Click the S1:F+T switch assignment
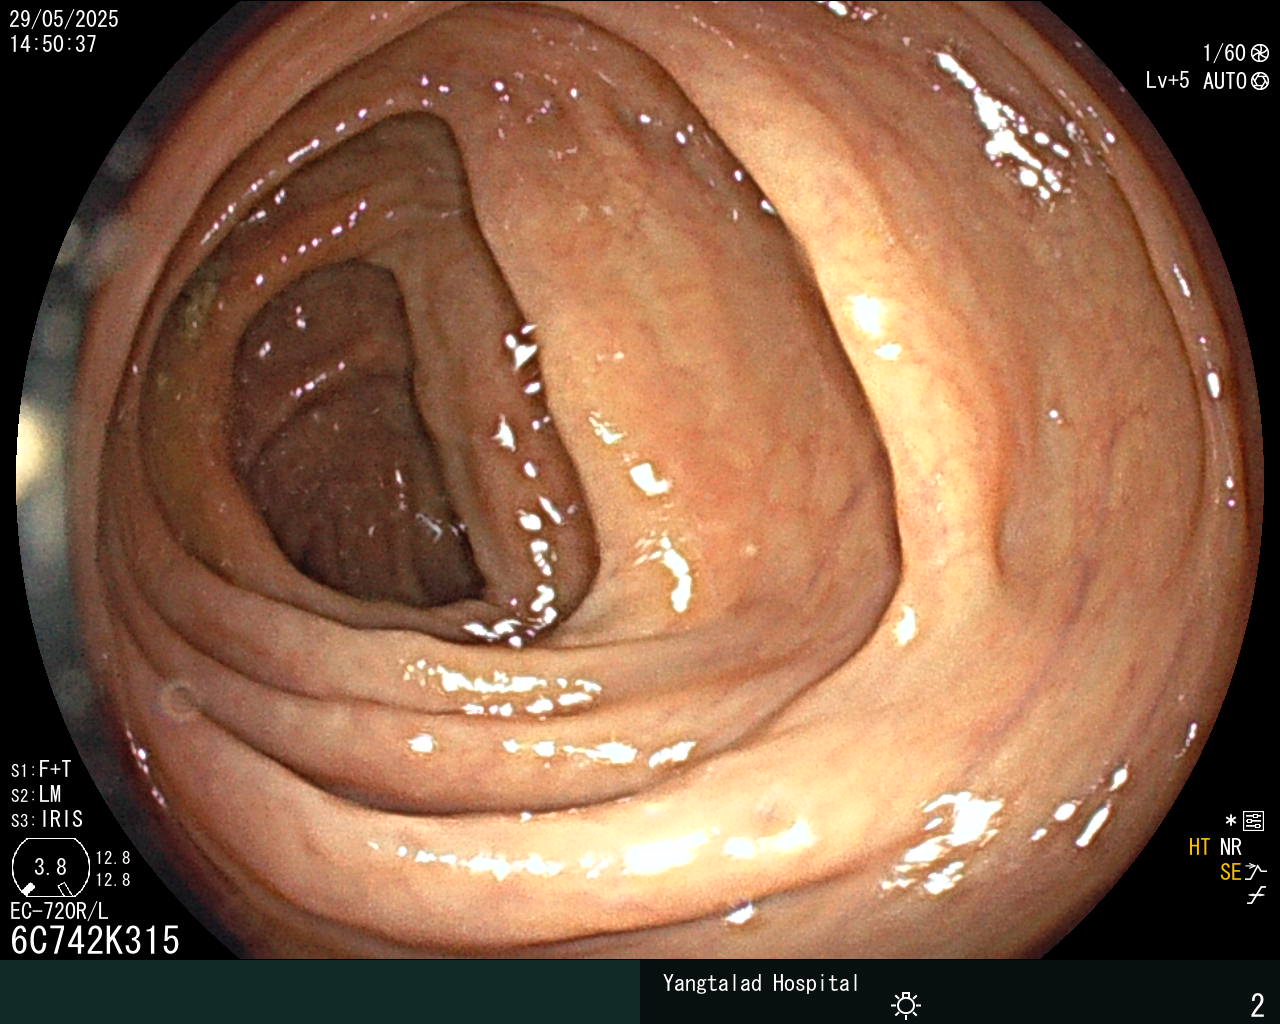The width and height of the screenshot is (1280, 1024). (41, 769)
